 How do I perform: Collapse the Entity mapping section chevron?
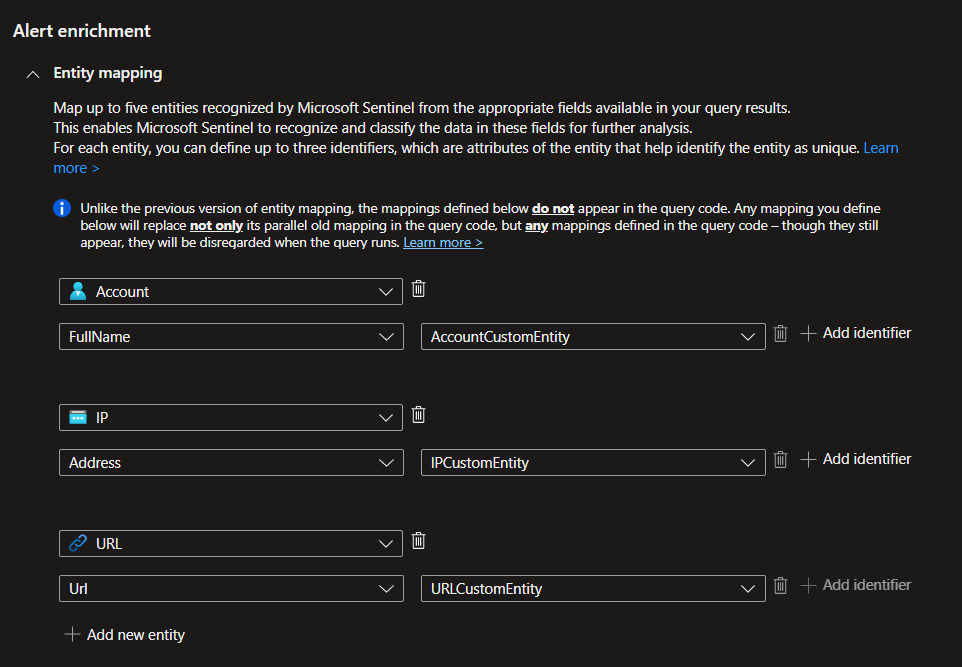[33, 74]
